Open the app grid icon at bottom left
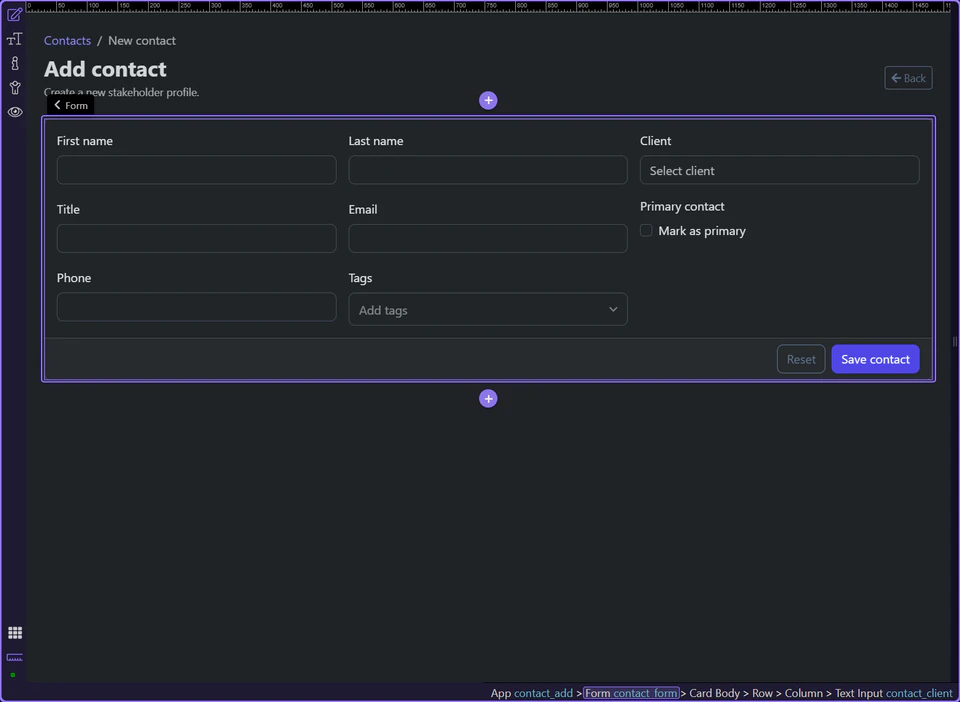 [x=15, y=632]
